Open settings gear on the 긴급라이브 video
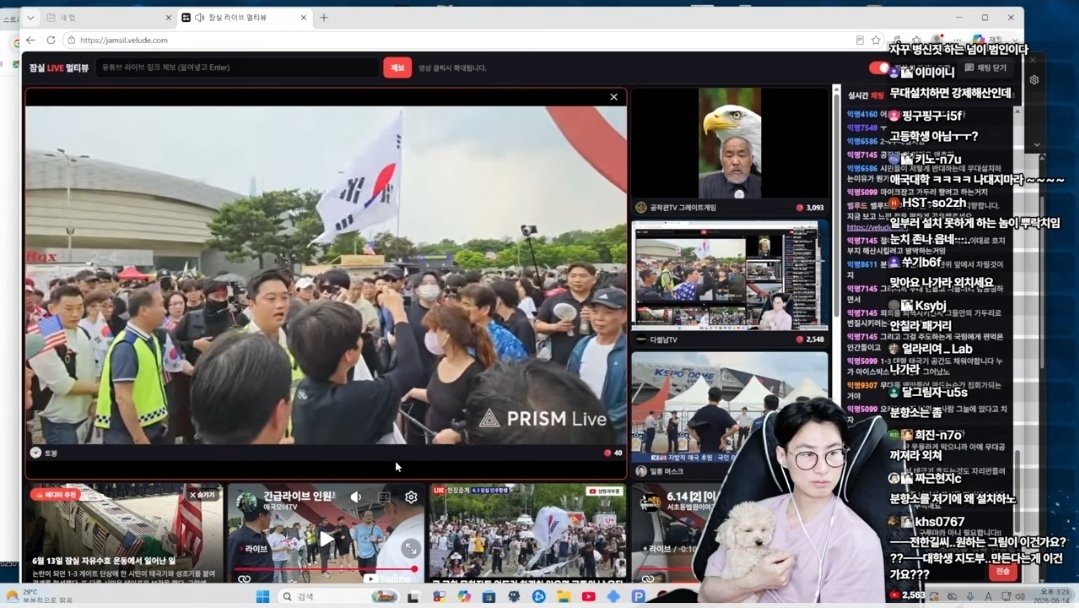 411,497
